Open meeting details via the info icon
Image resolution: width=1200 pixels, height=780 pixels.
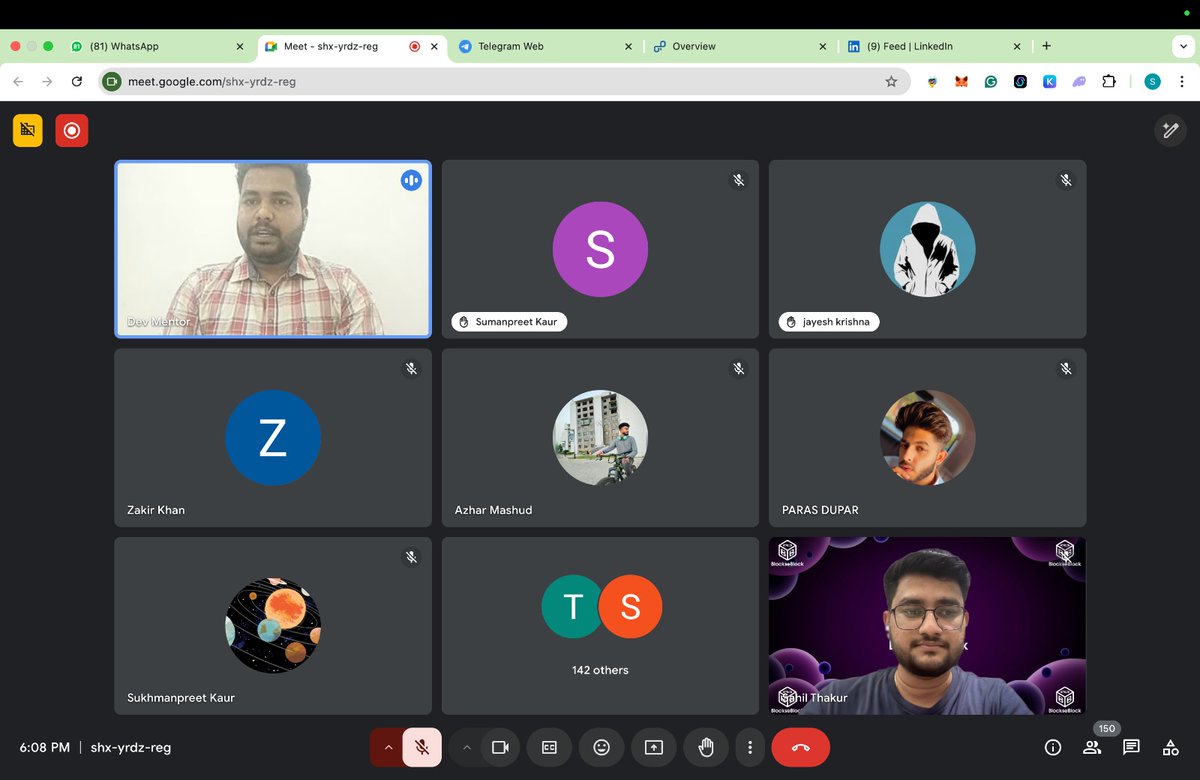1052,747
